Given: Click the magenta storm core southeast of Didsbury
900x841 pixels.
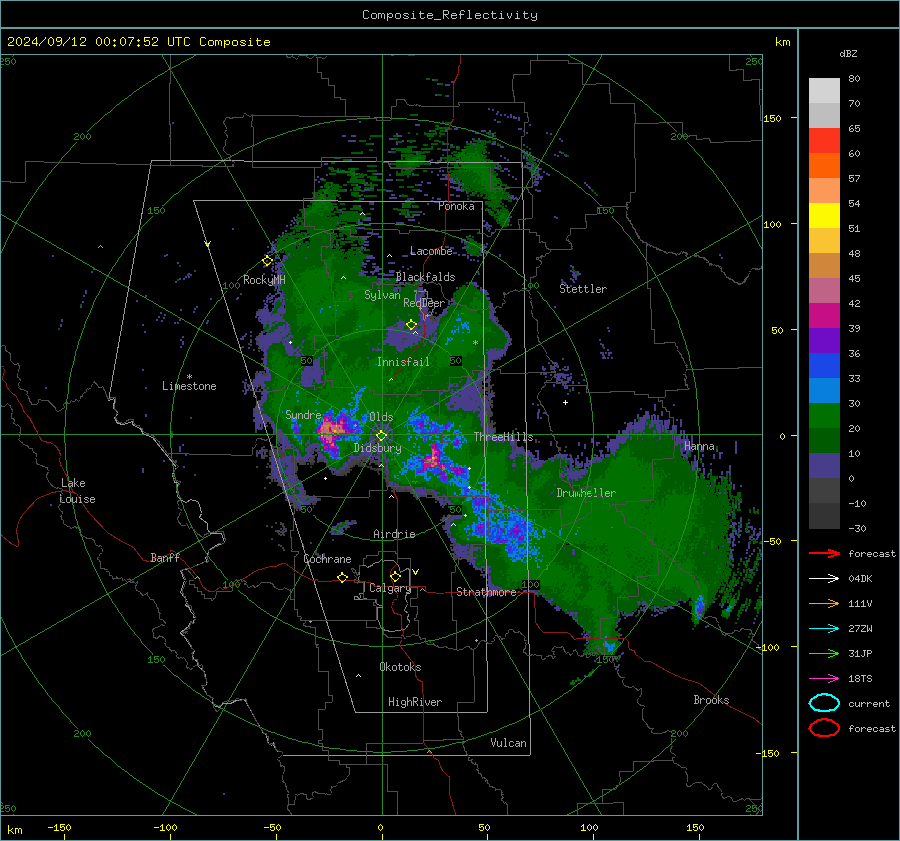Looking at the screenshot, I should (433, 459).
